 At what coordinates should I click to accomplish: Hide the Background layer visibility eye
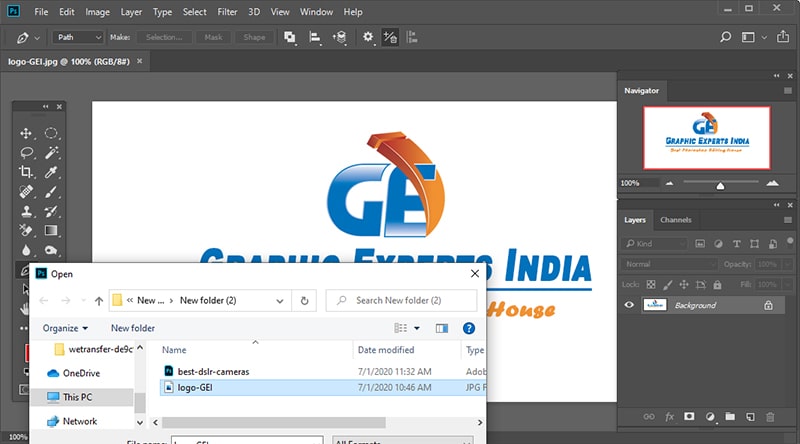point(629,305)
